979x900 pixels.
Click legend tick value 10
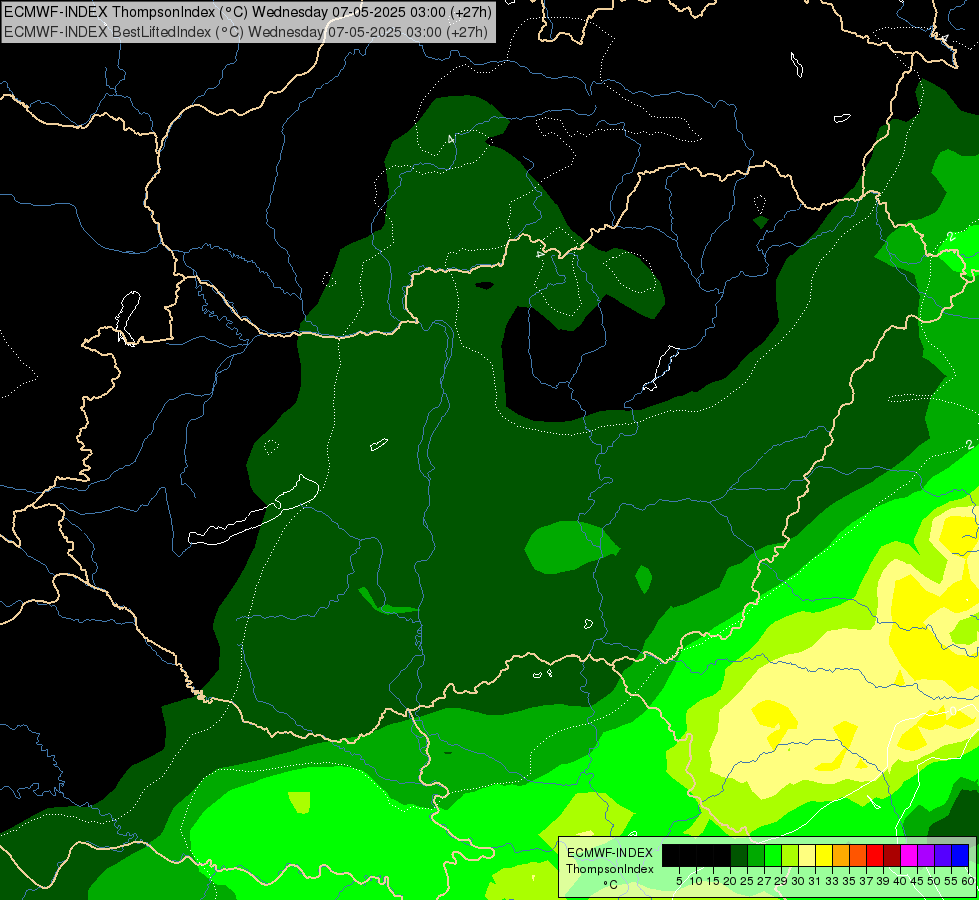[x=696, y=881]
